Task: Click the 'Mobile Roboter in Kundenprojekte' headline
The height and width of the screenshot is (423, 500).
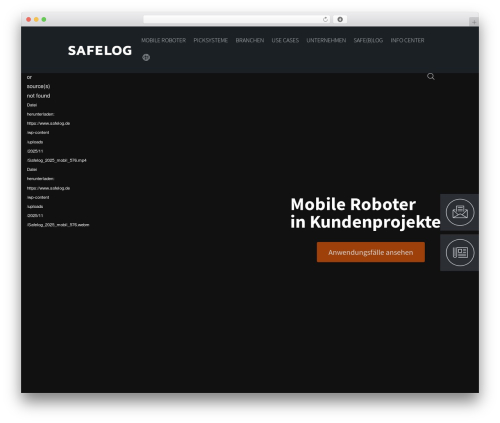Action: click(x=365, y=213)
